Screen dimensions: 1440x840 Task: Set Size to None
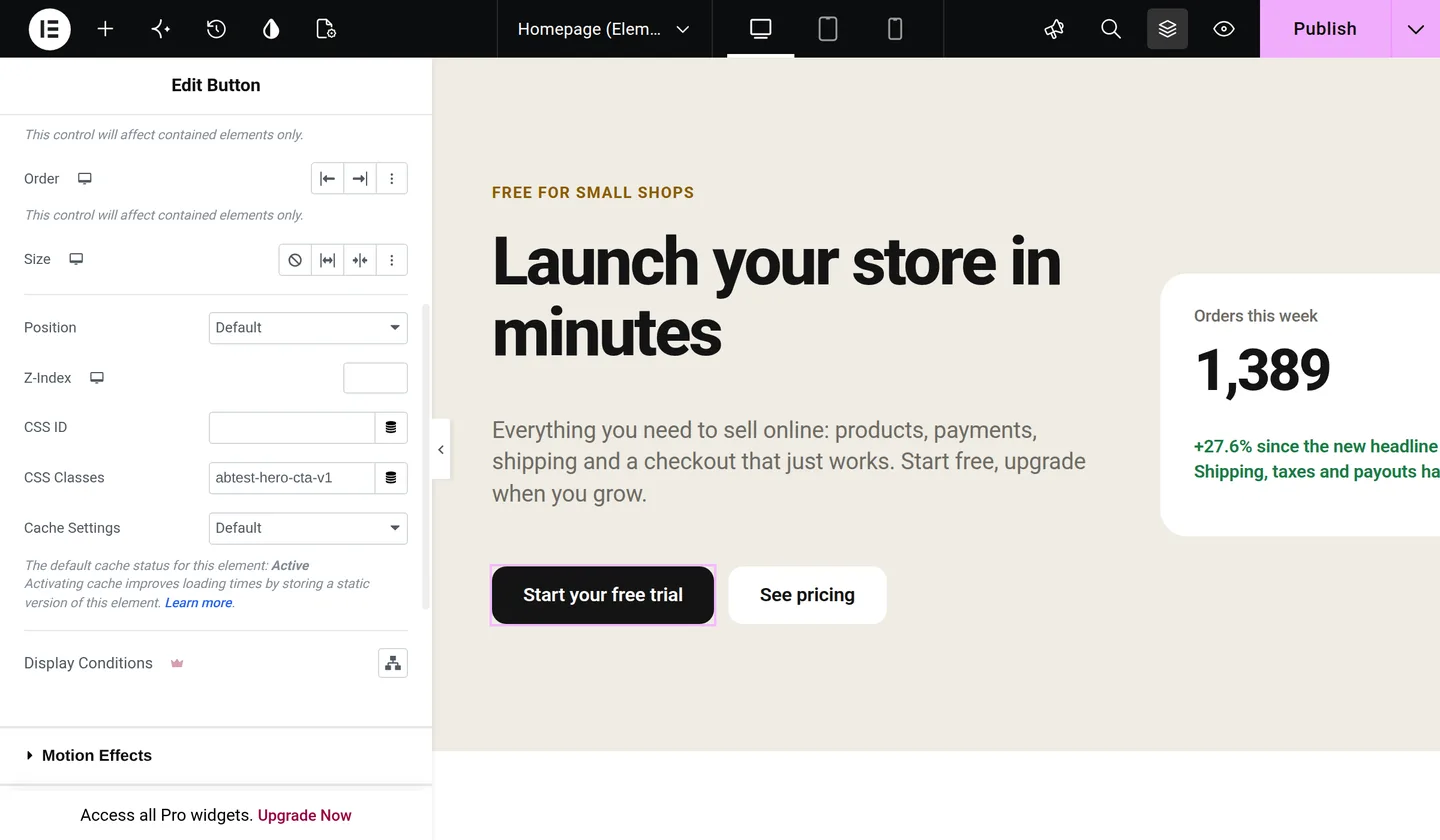point(295,260)
